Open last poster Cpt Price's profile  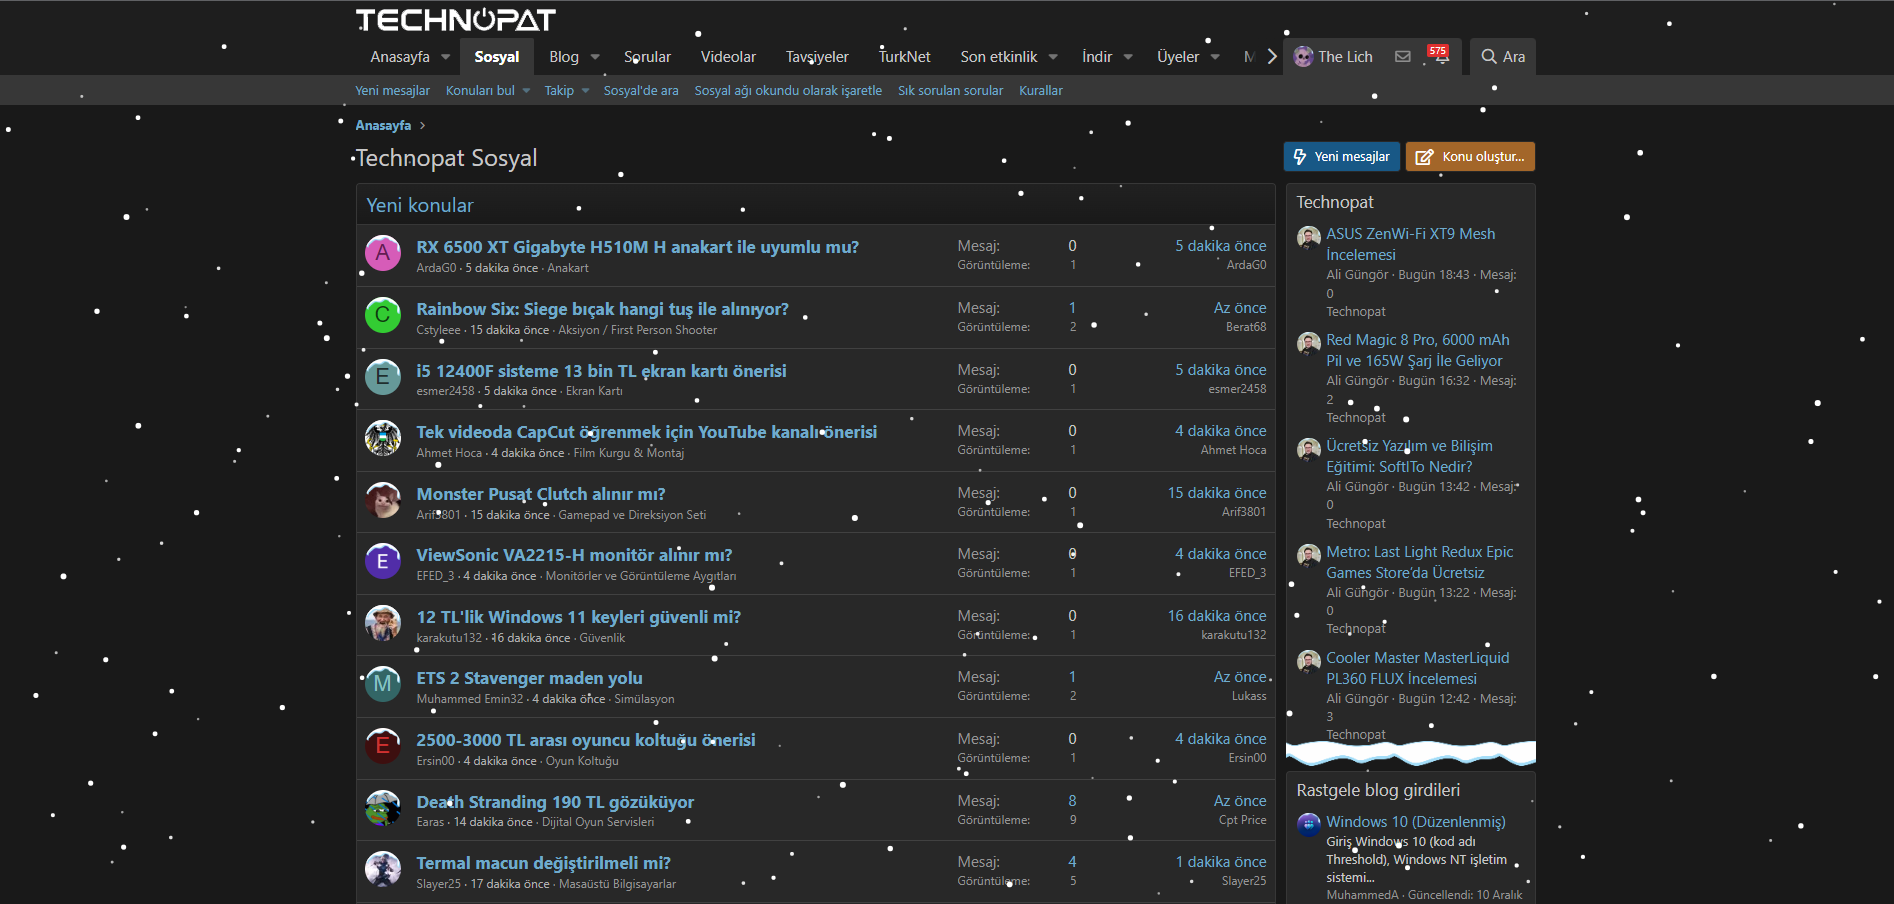pyautogui.click(x=1243, y=820)
